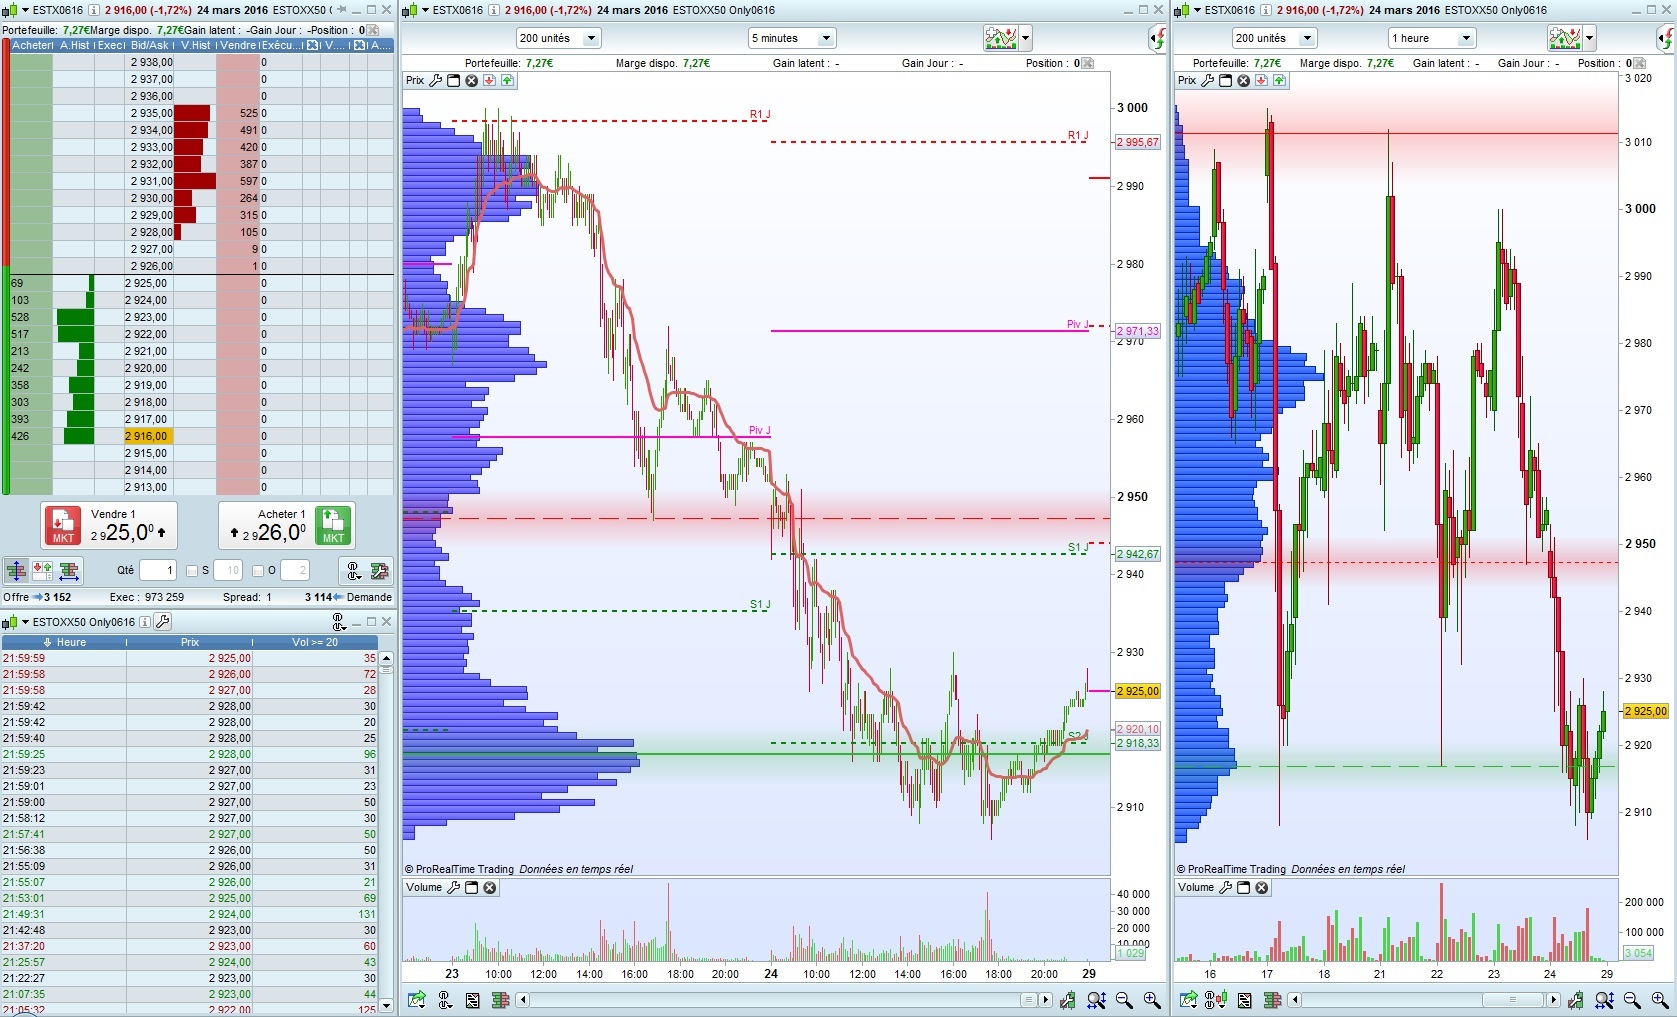Click the horizontal scrollbar under 5-minute chart

[x=784, y=1000]
